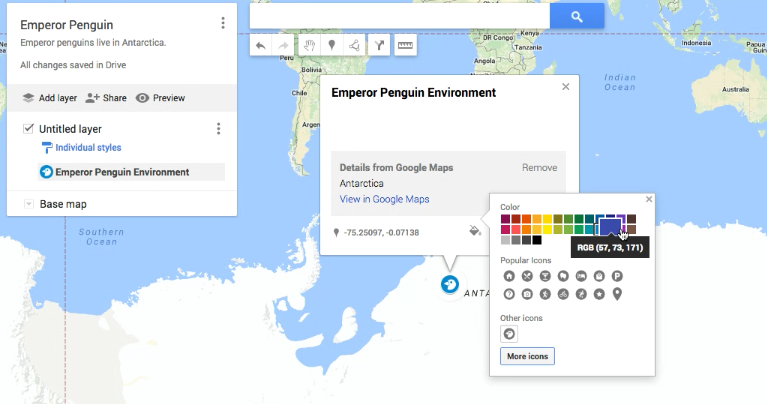Select the camera popular icon
767x404 pixels.
point(527,294)
